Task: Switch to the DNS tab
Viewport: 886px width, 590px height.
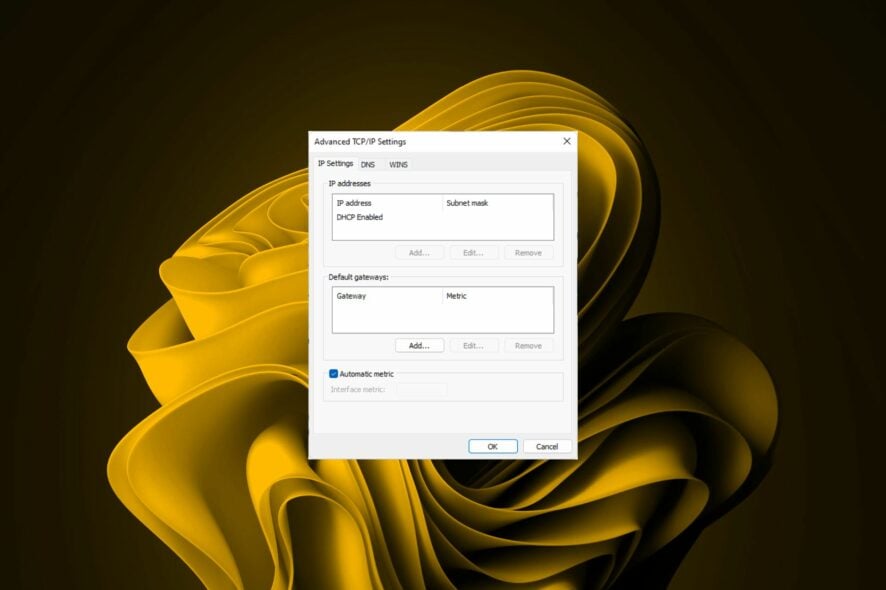Action: point(369,164)
